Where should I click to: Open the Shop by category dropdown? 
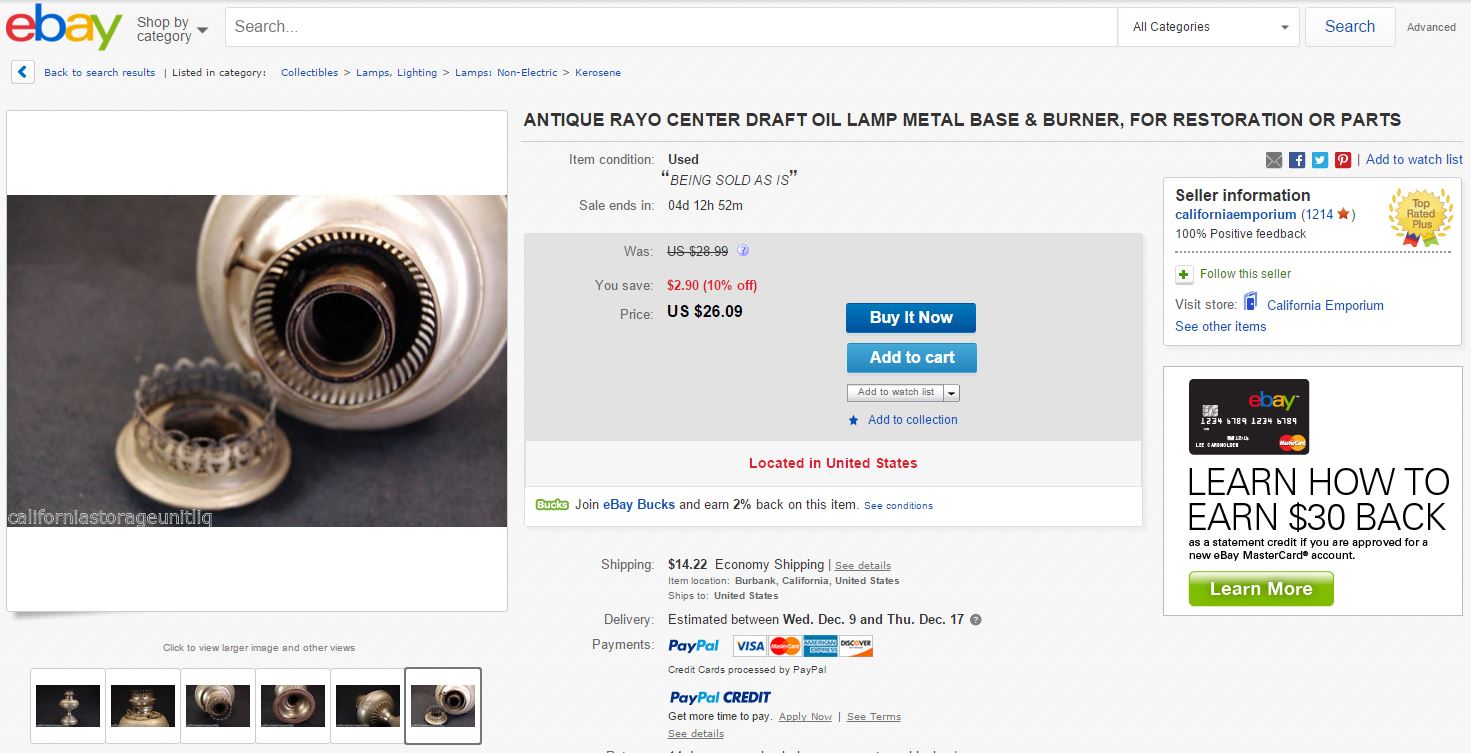pos(172,29)
